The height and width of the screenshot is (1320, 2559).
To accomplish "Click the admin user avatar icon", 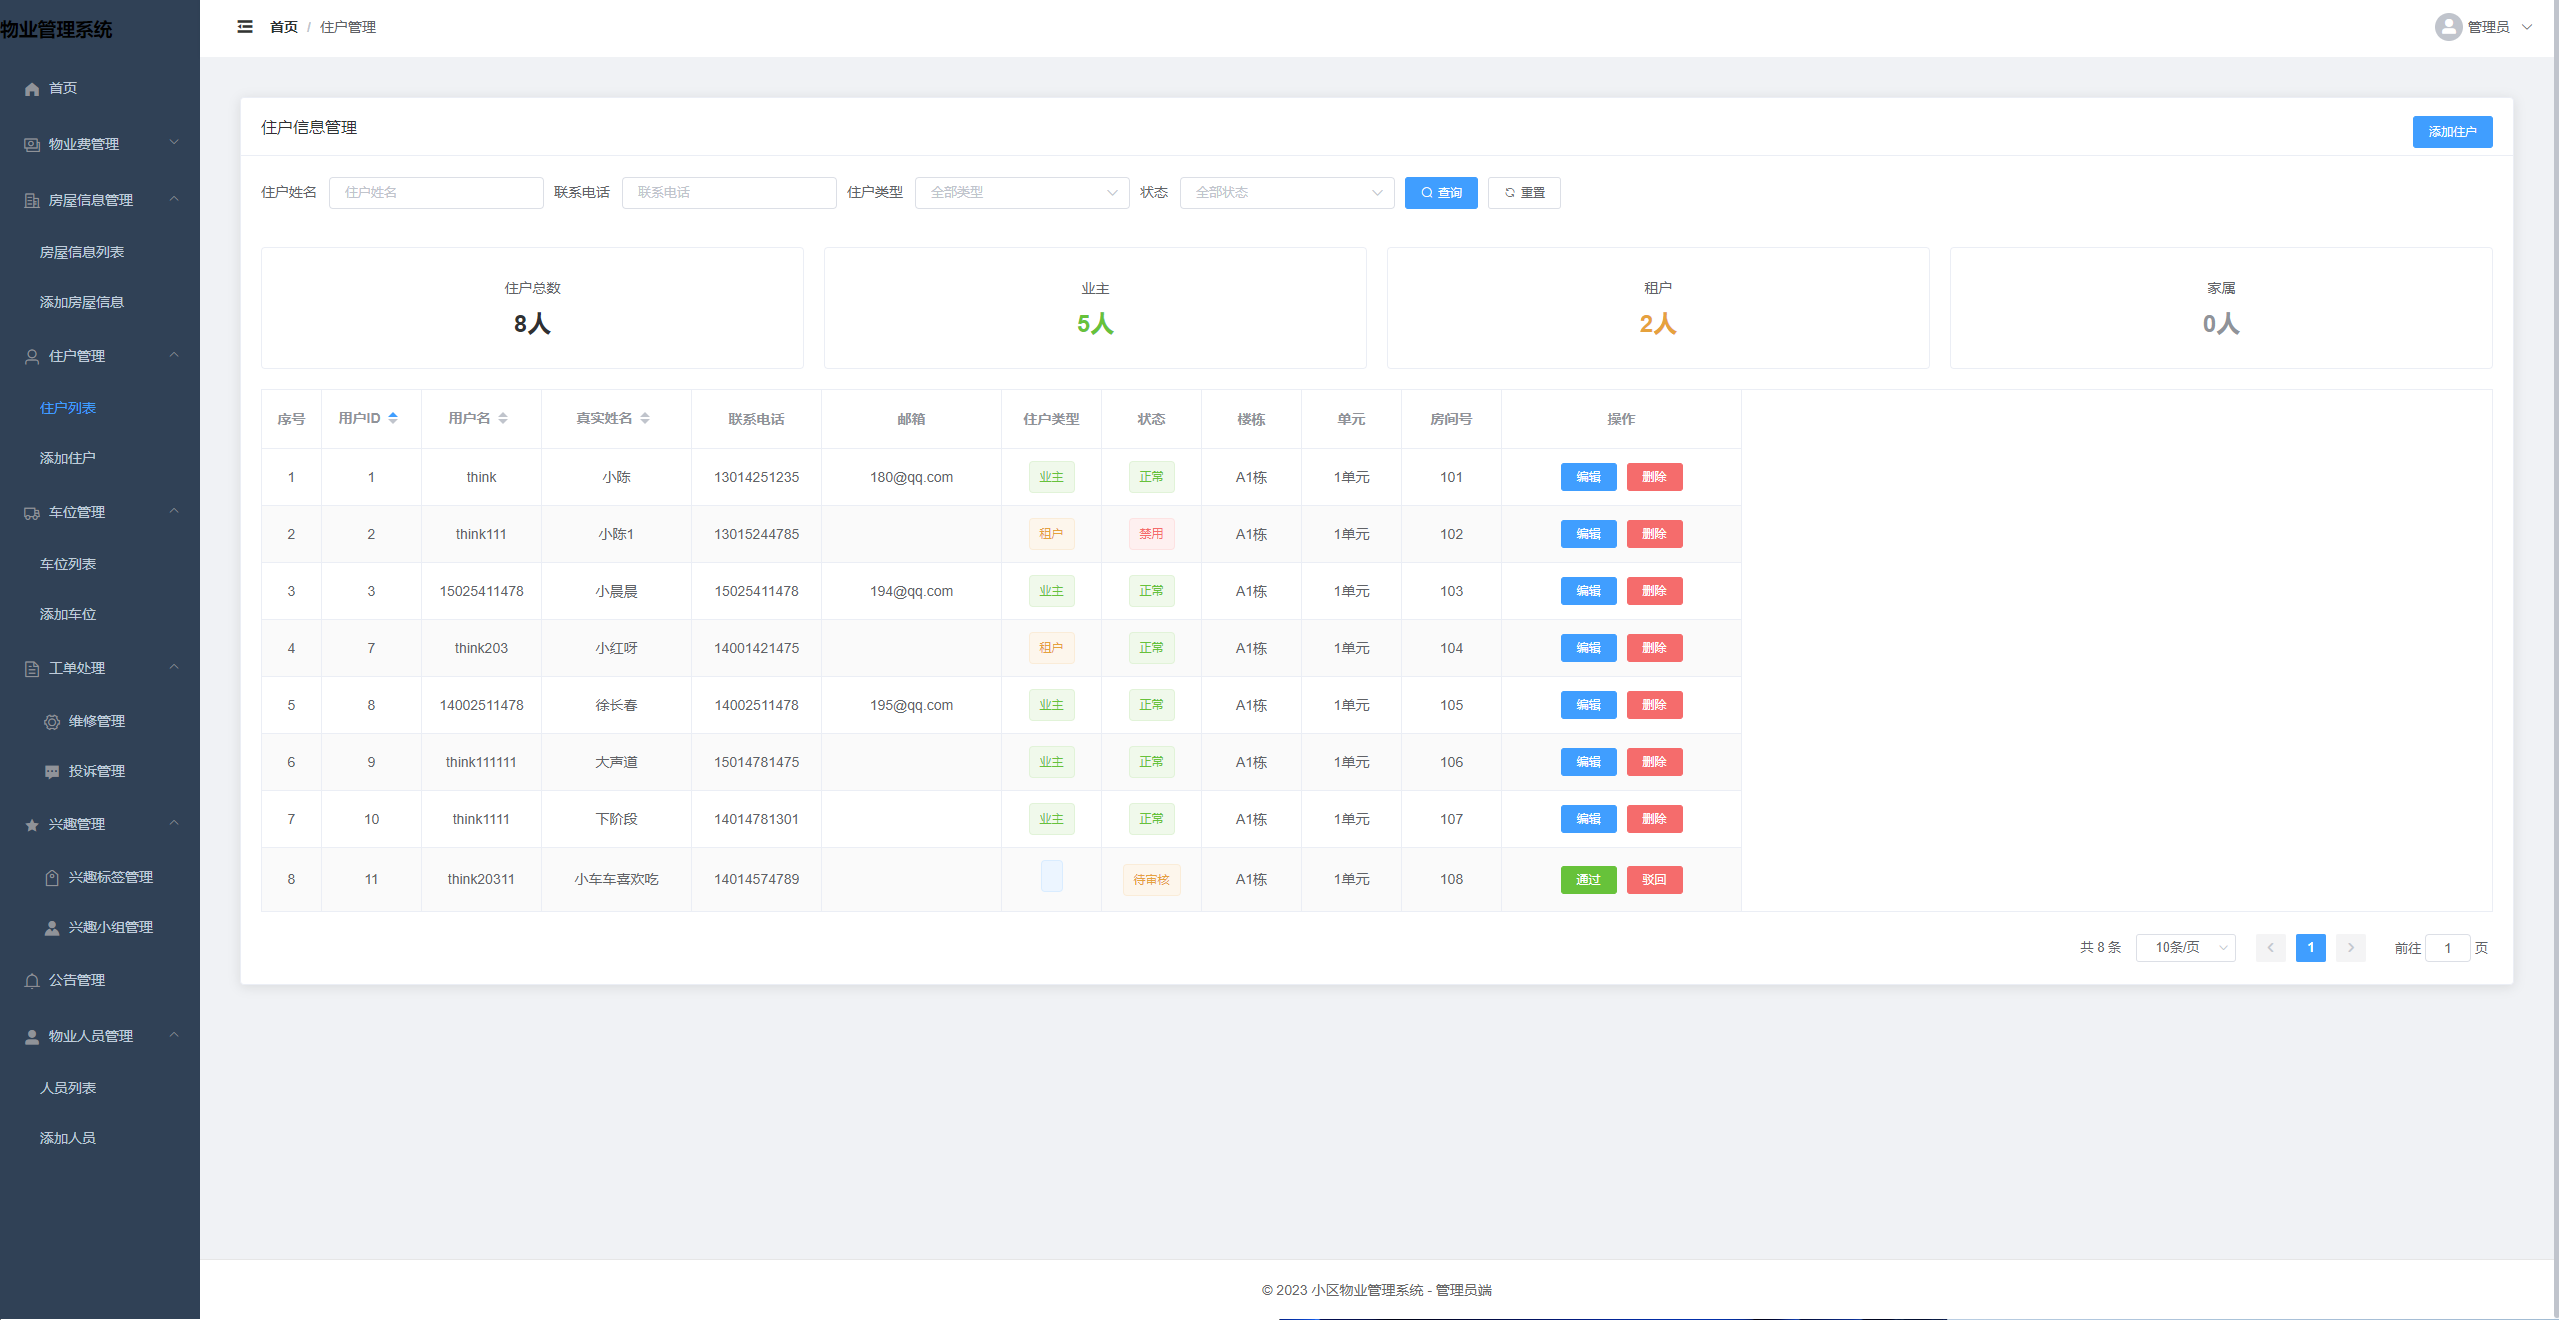I will coord(2447,27).
